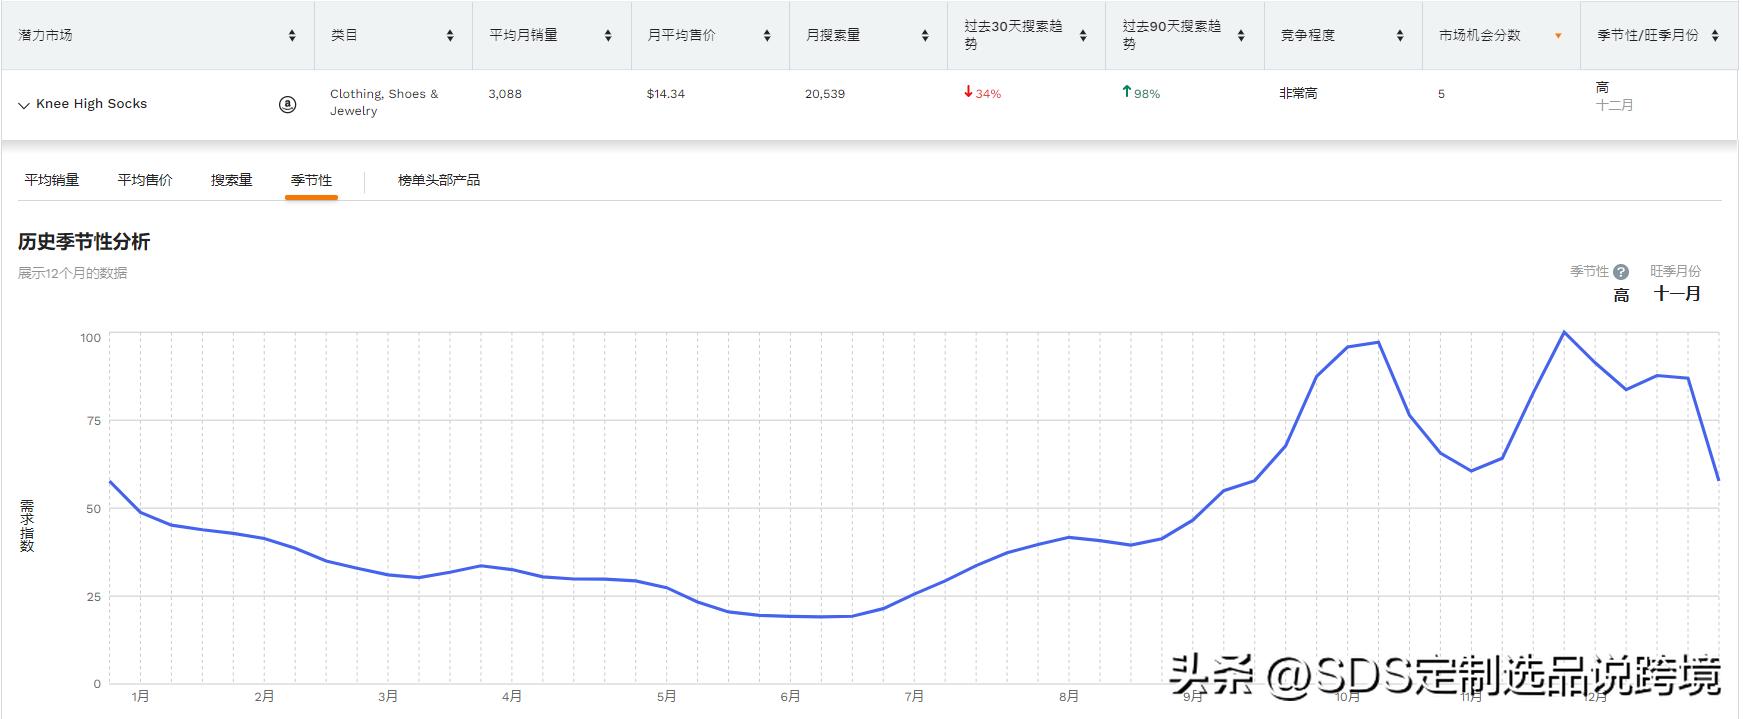This screenshot has height=719, width=1743.
Task: Click the 7月 axis label on chart
Action: 914,696
